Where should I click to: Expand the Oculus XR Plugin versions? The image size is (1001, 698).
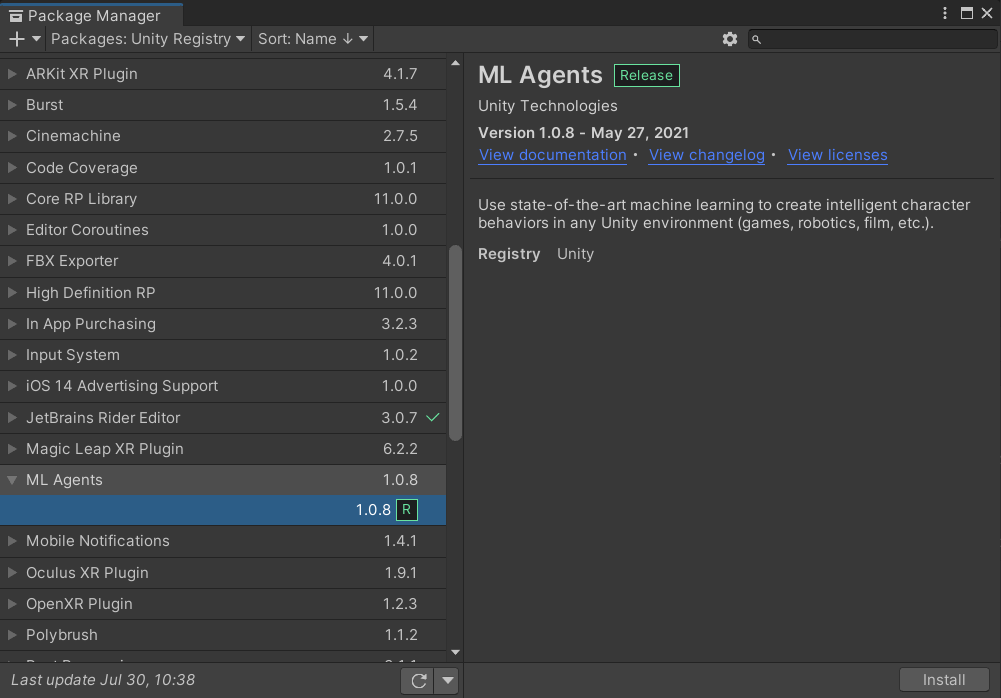(11, 573)
